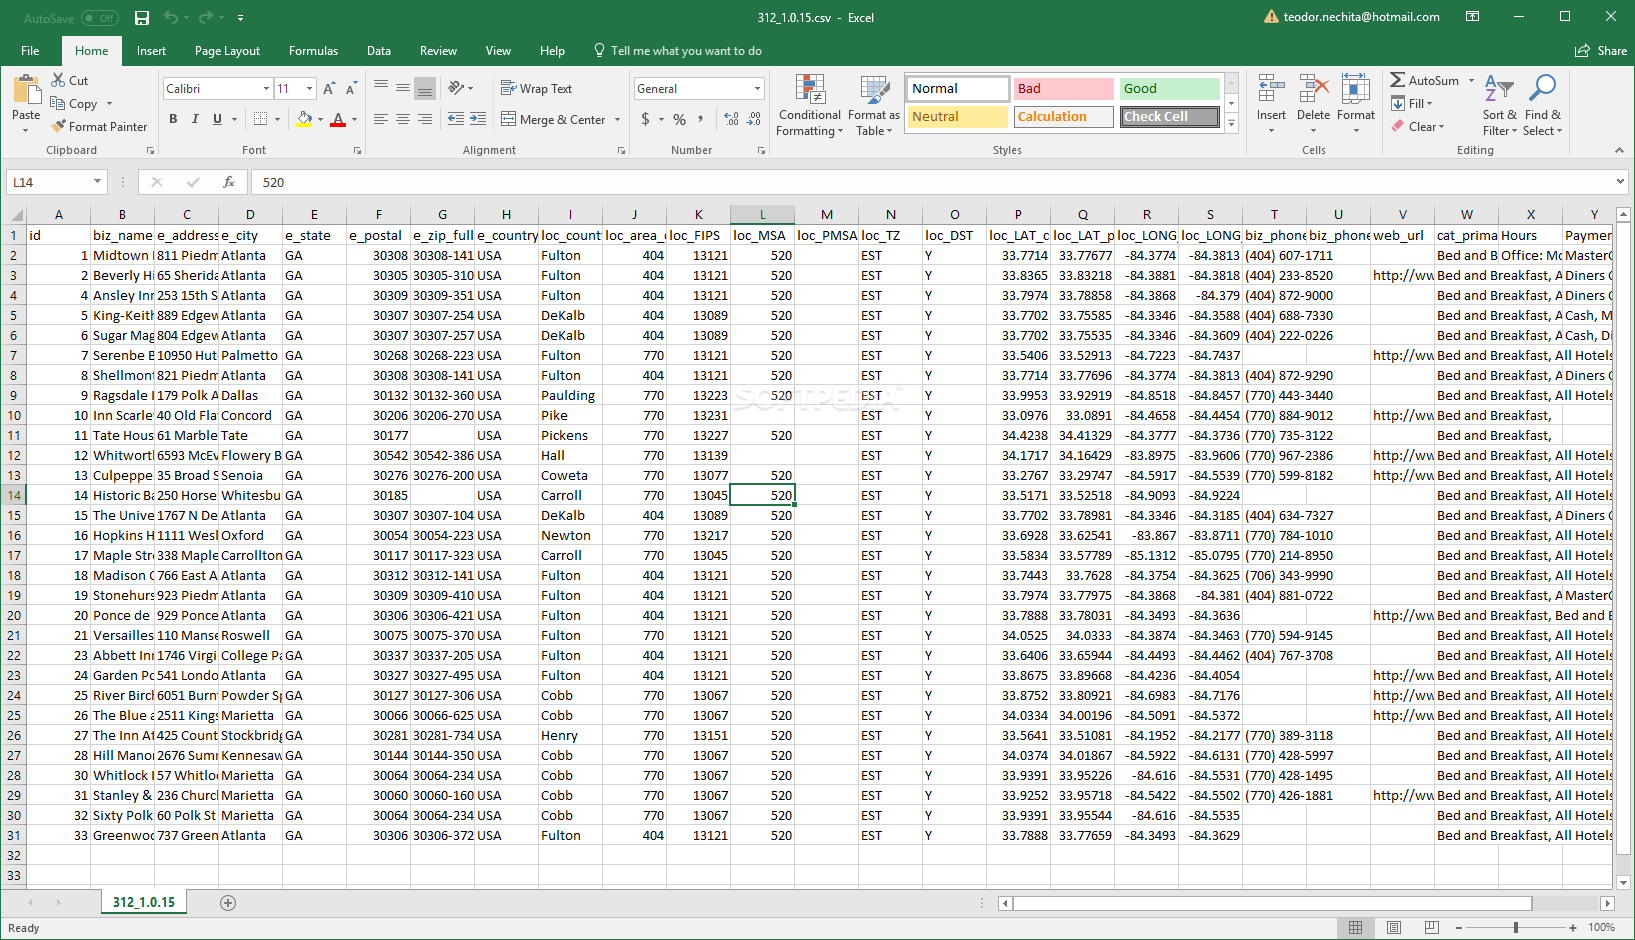Switch to Normal view in status bar
The width and height of the screenshot is (1635, 940).
pos(1355,927)
